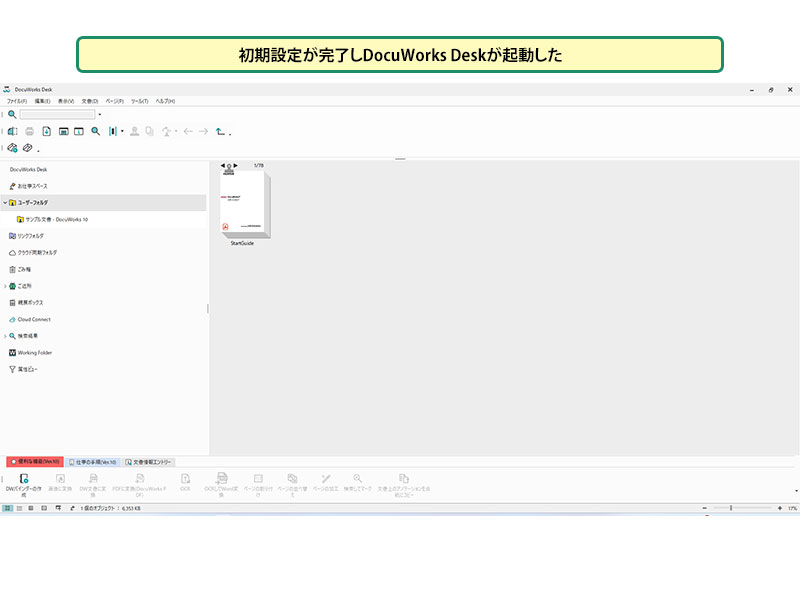Click the second window-pane info icon in toolbar
The width and height of the screenshot is (800, 600).
79,131
